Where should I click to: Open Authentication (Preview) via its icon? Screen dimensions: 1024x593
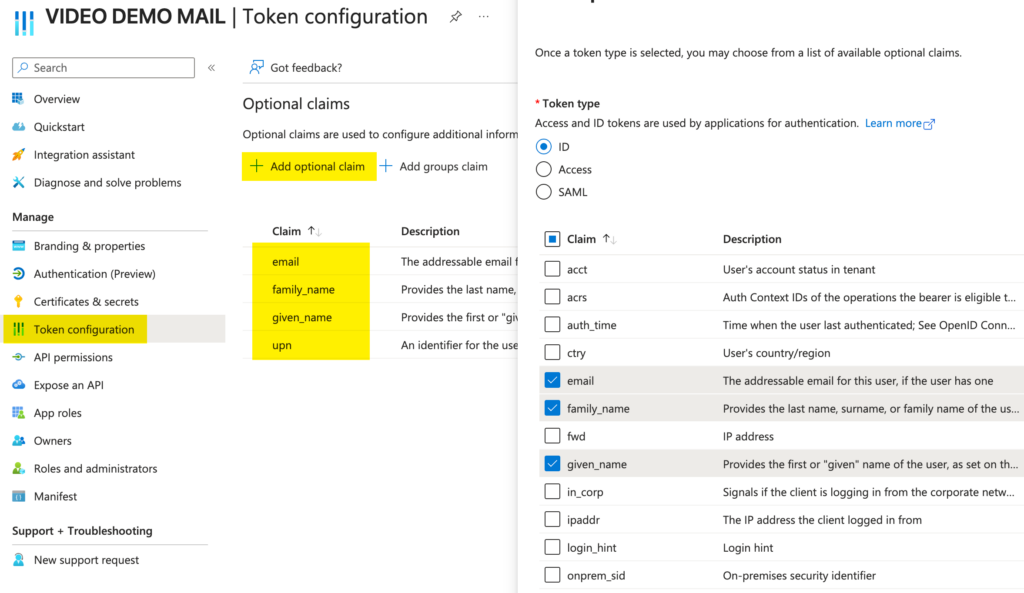tap(19, 273)
